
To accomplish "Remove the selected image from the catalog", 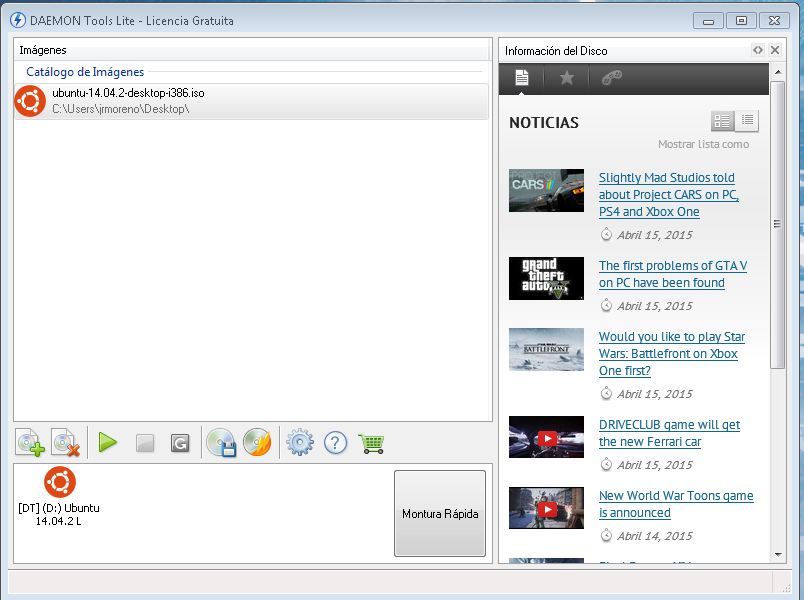I will tap(65, 443).
